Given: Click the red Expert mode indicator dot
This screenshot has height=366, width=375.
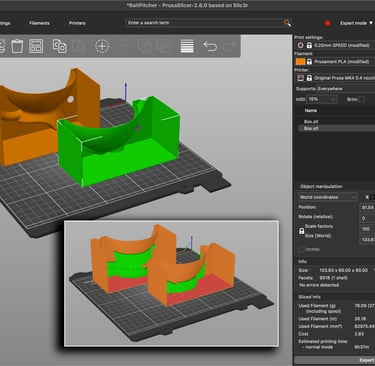Looking at the screenshot, I should [x=328, y=23].
